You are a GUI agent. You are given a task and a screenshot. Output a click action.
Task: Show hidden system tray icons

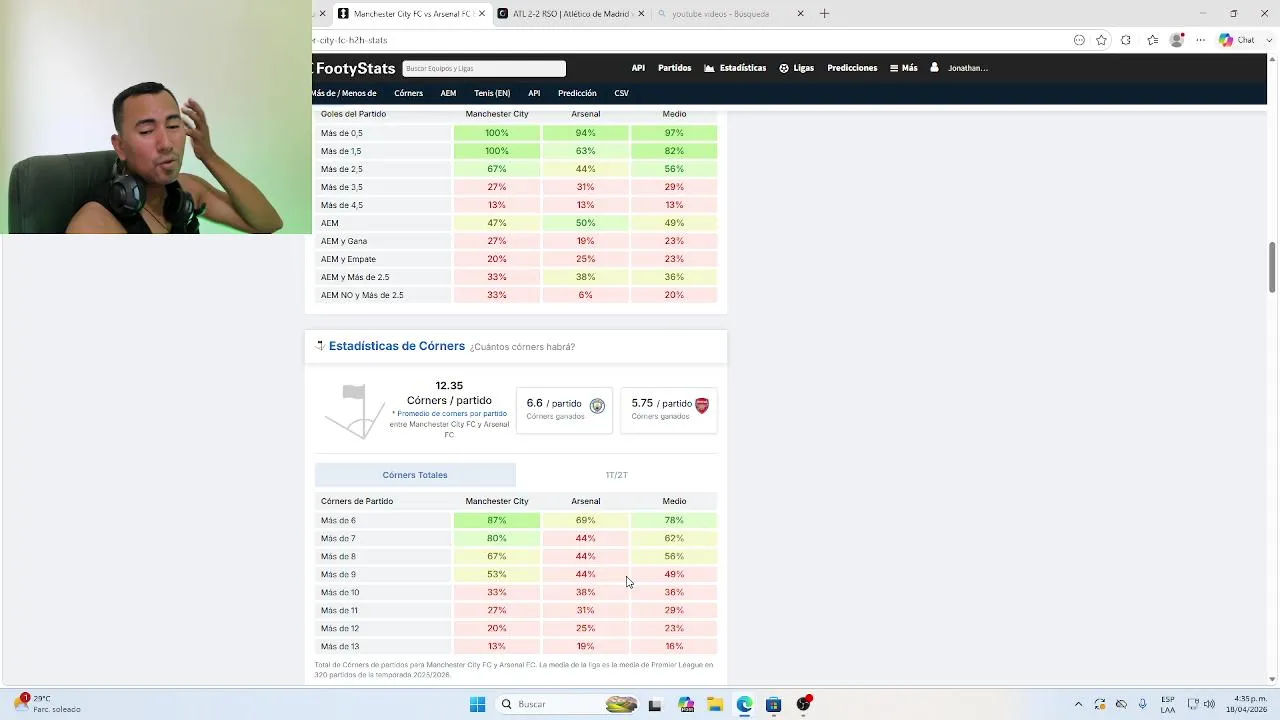point(1078,704)
